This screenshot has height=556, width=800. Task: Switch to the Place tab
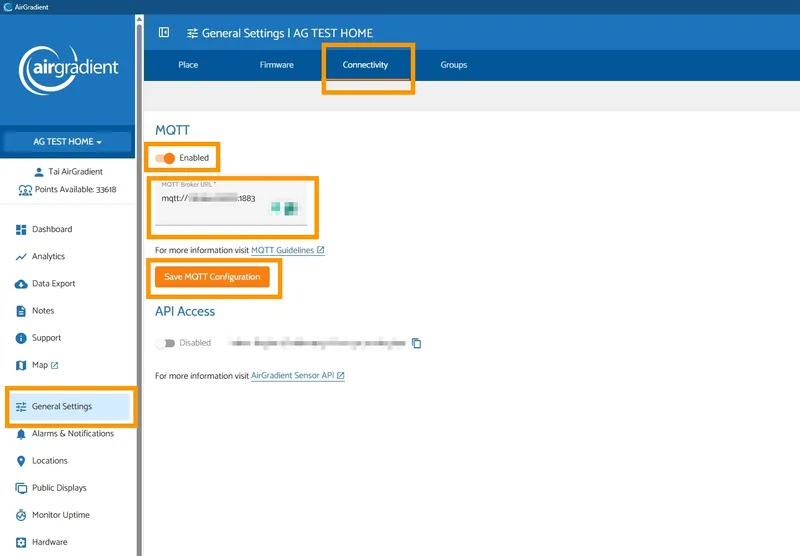tap(188, 65)
